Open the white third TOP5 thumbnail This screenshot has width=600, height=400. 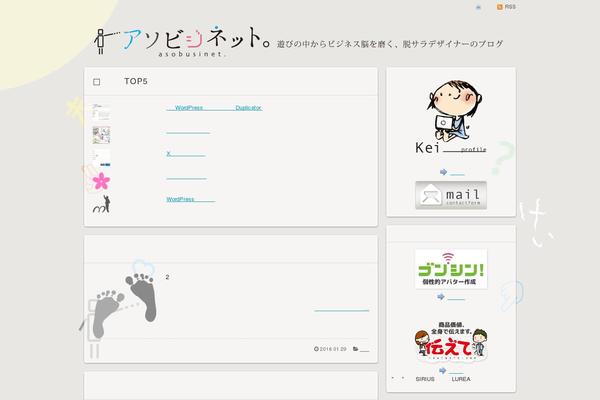point(101,158)
